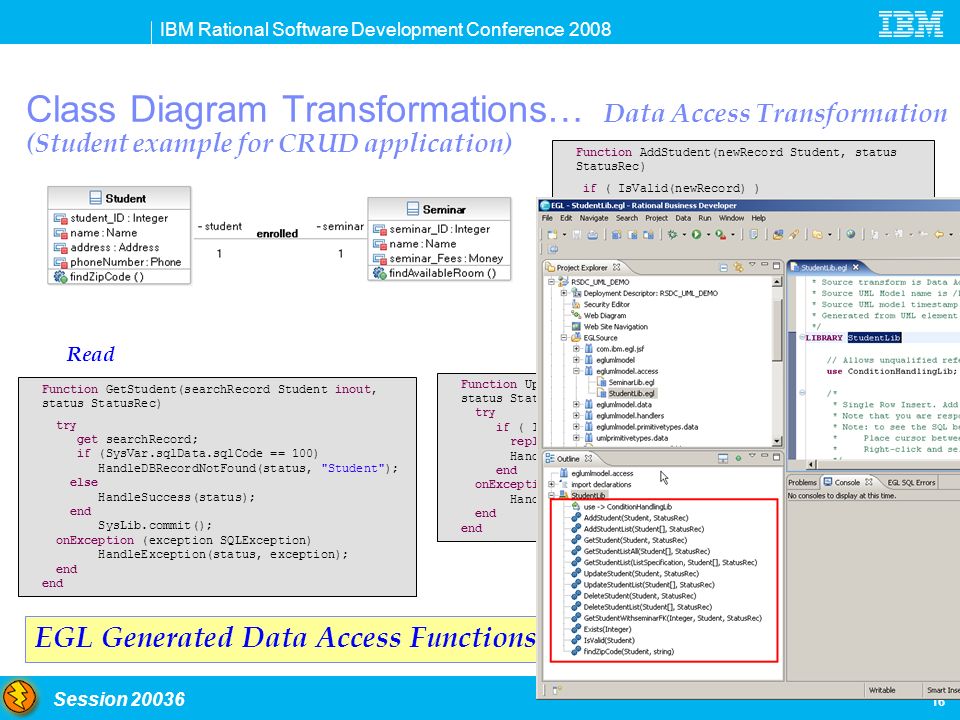Click Project Explorer scrollbar up arrow
The width and height of the screenshot is (960, 720).
pos(777,282)
